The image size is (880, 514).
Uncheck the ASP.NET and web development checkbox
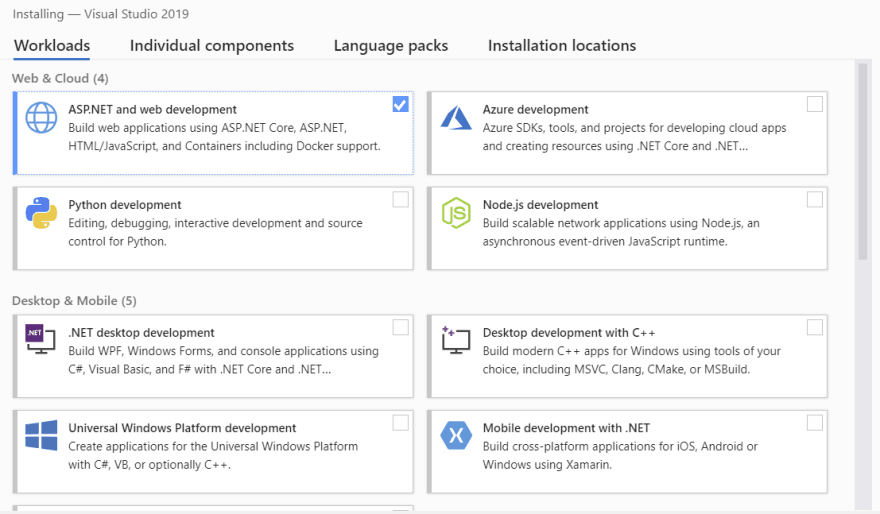point(400,104)
